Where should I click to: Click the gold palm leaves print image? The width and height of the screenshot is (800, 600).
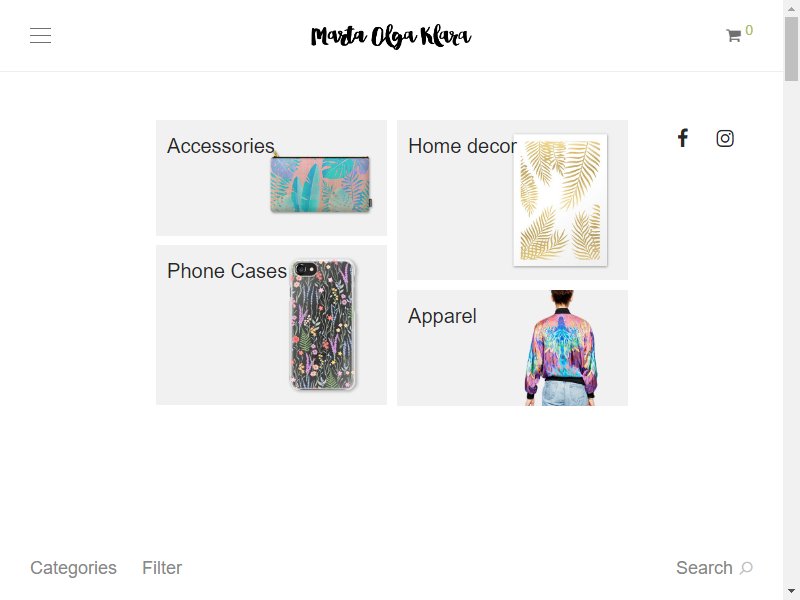pyautogui.click(x=560, y=200)
